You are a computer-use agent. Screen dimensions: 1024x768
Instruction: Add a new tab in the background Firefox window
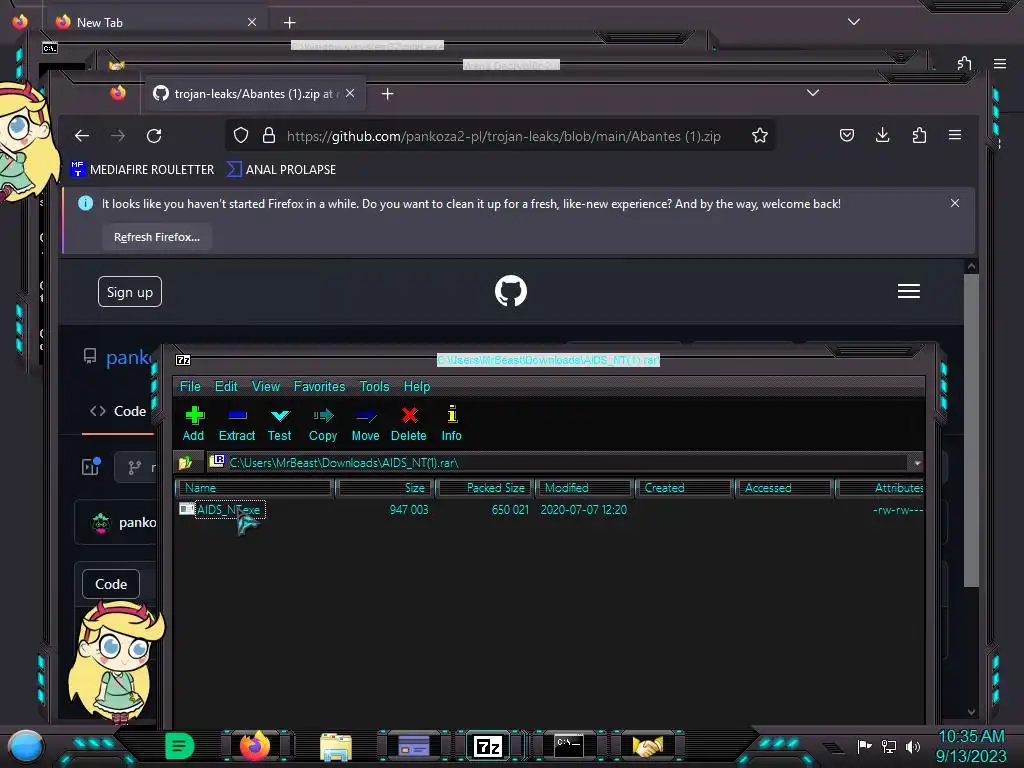pos(289,23)
